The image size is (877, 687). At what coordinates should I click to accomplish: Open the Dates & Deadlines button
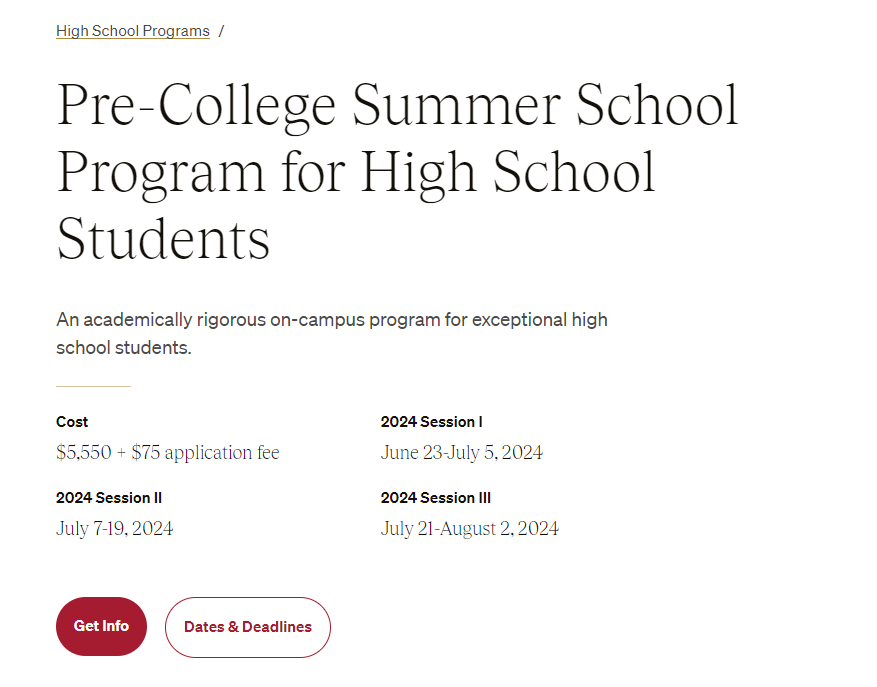point(248,627)
